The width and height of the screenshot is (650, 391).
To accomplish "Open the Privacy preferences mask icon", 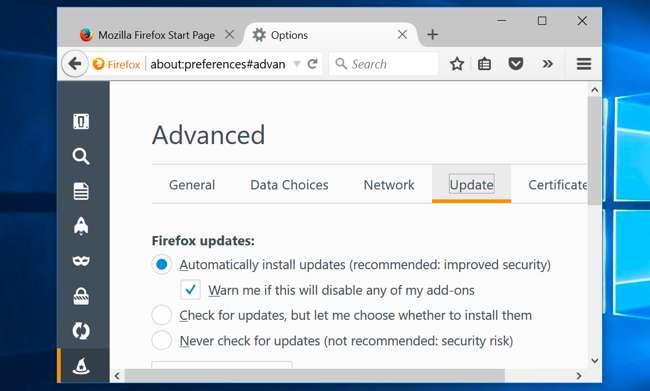I will (81, 261).
